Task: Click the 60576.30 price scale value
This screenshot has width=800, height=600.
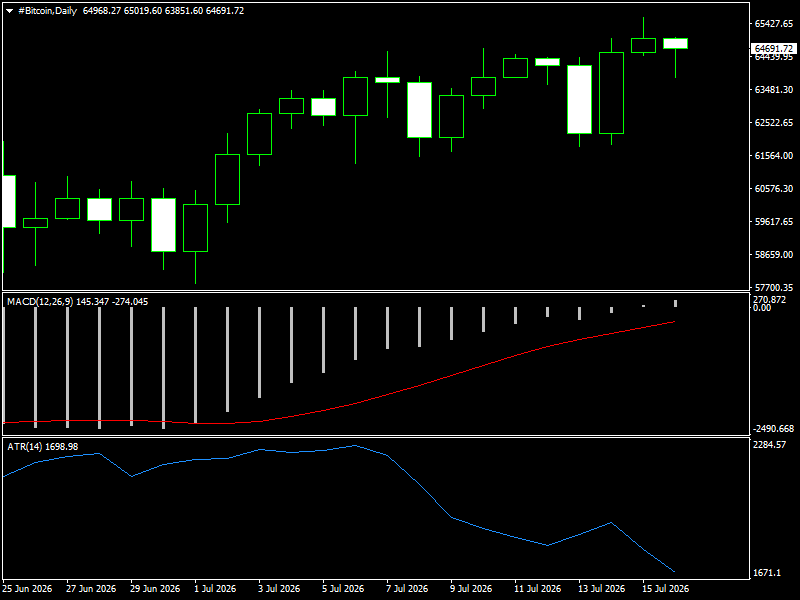Action: pos(773,188)
